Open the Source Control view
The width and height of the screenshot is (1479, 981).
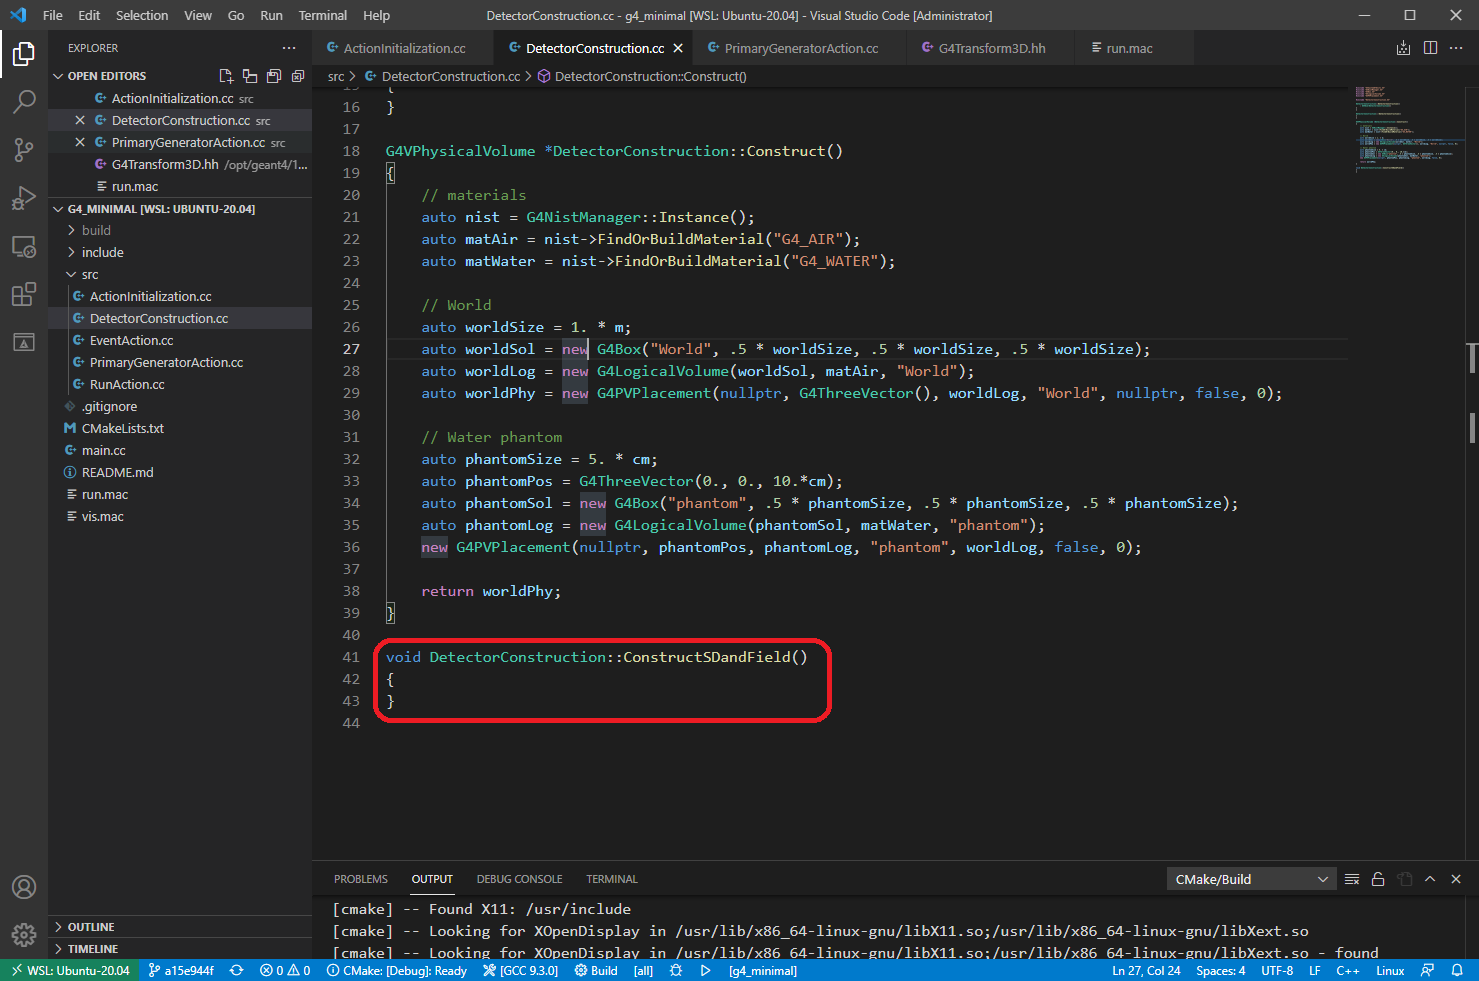[24, 149]
